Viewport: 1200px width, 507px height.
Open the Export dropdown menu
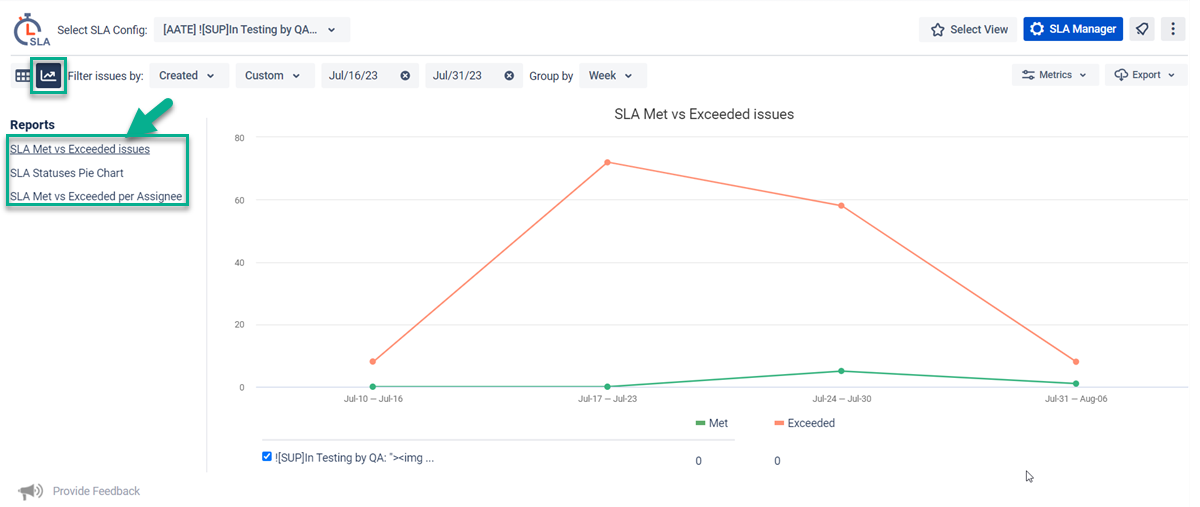click(1145, 75)
